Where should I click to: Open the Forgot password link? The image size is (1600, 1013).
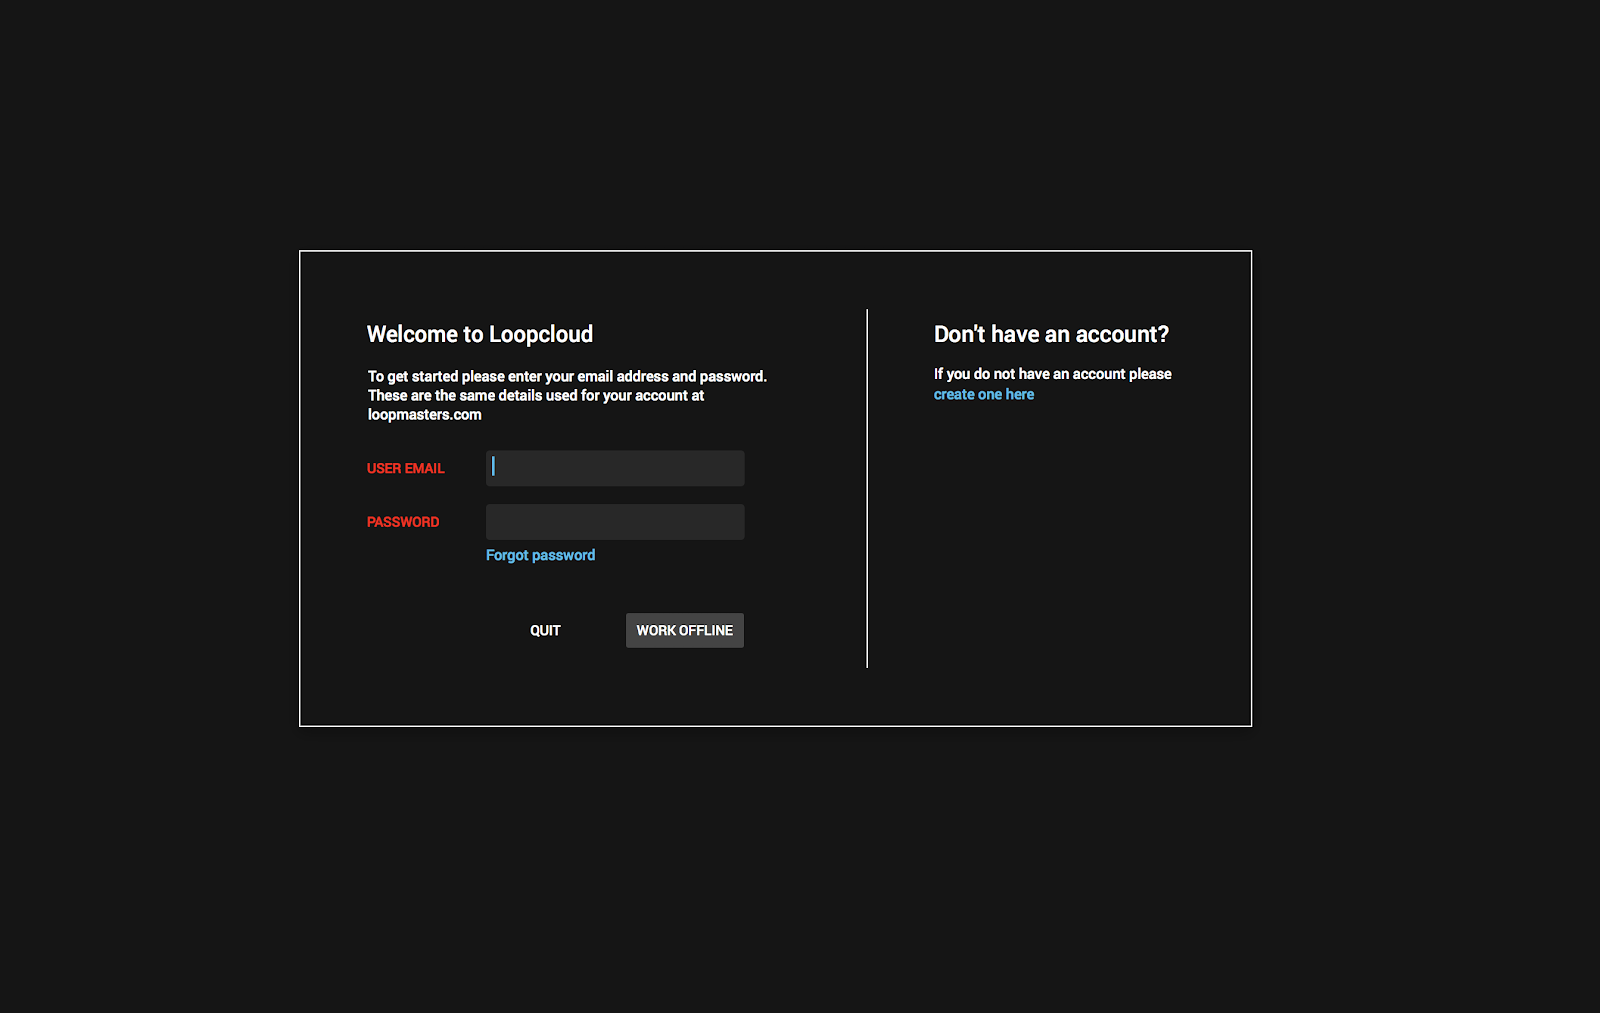click(x=540, y=555)
